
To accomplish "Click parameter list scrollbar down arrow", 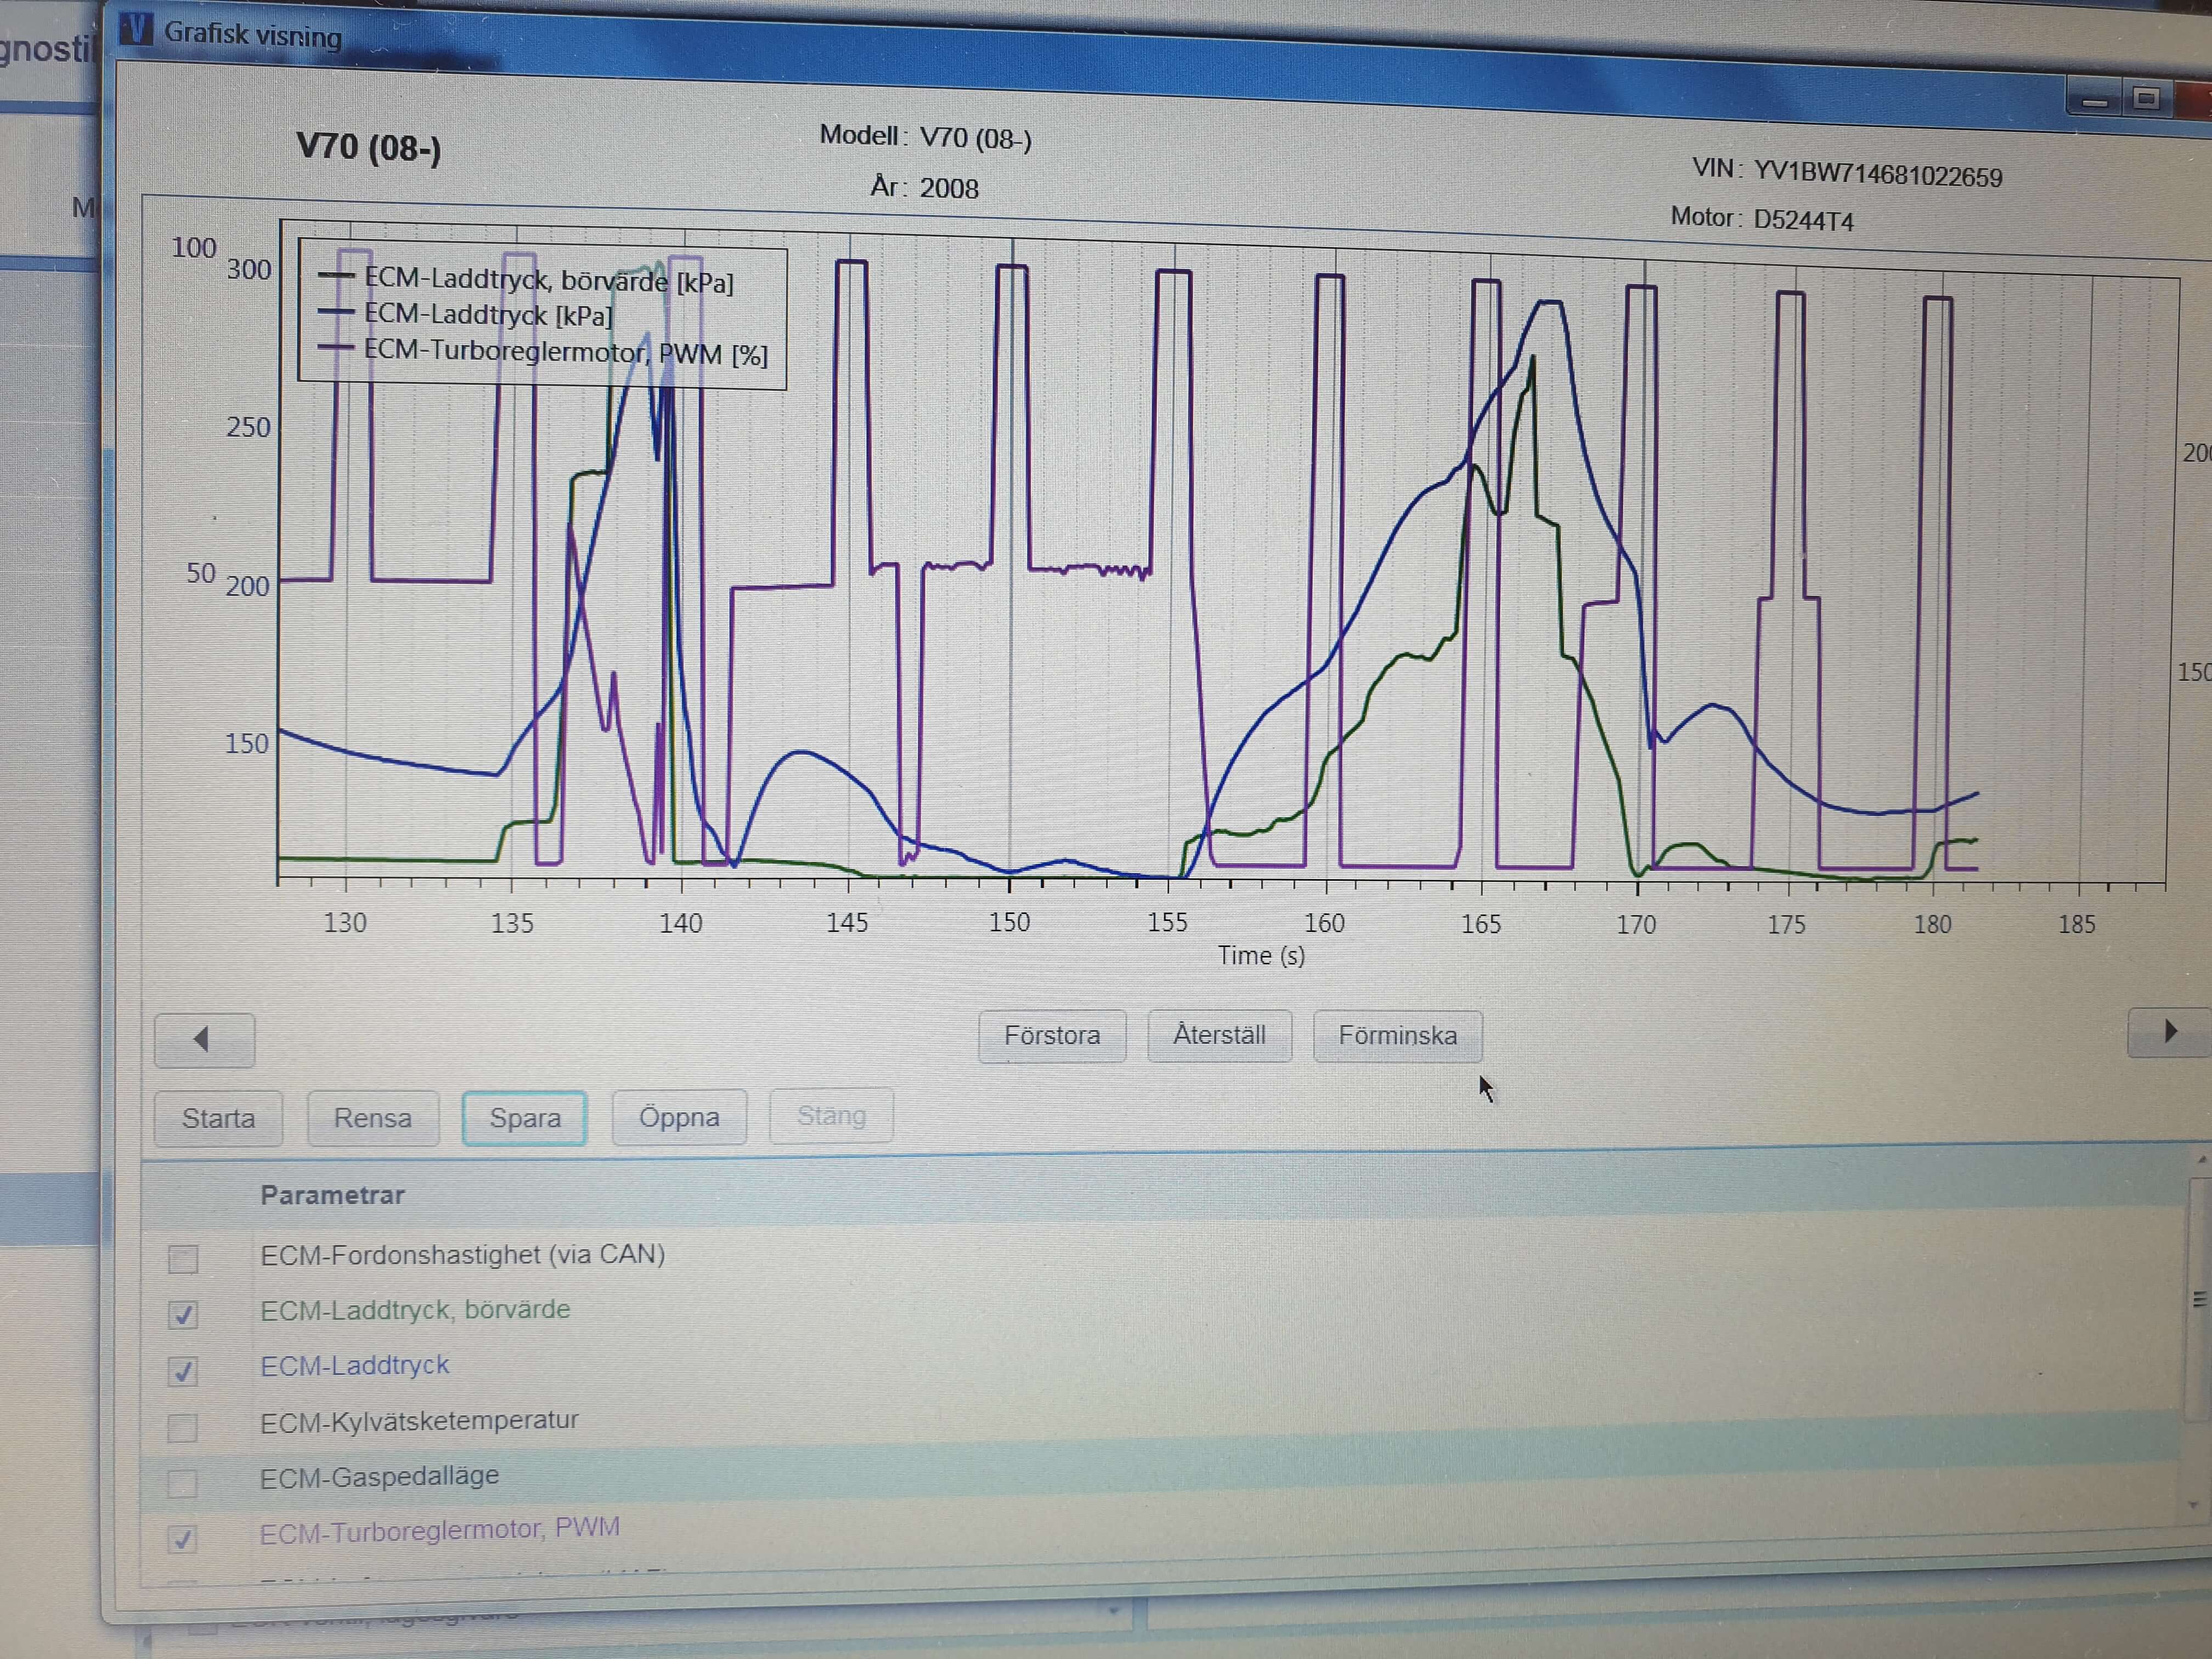I will (x=2194, y=1504).
